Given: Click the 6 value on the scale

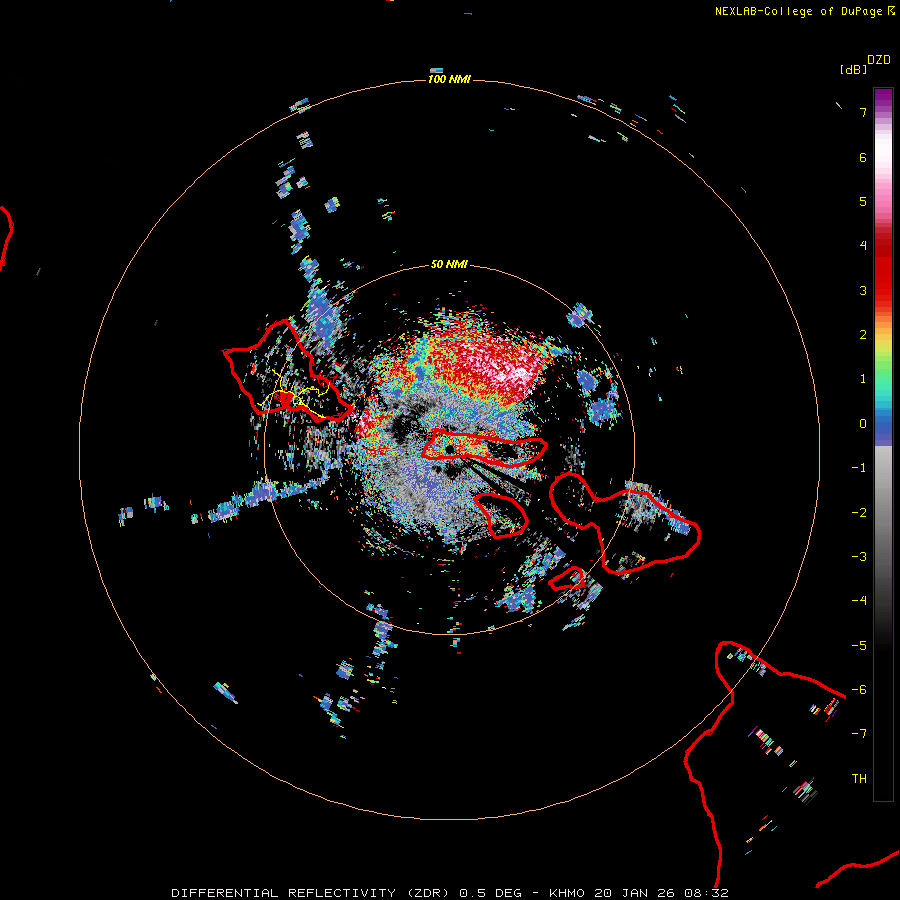Looking at the screenshot, I should coord(863,157).
